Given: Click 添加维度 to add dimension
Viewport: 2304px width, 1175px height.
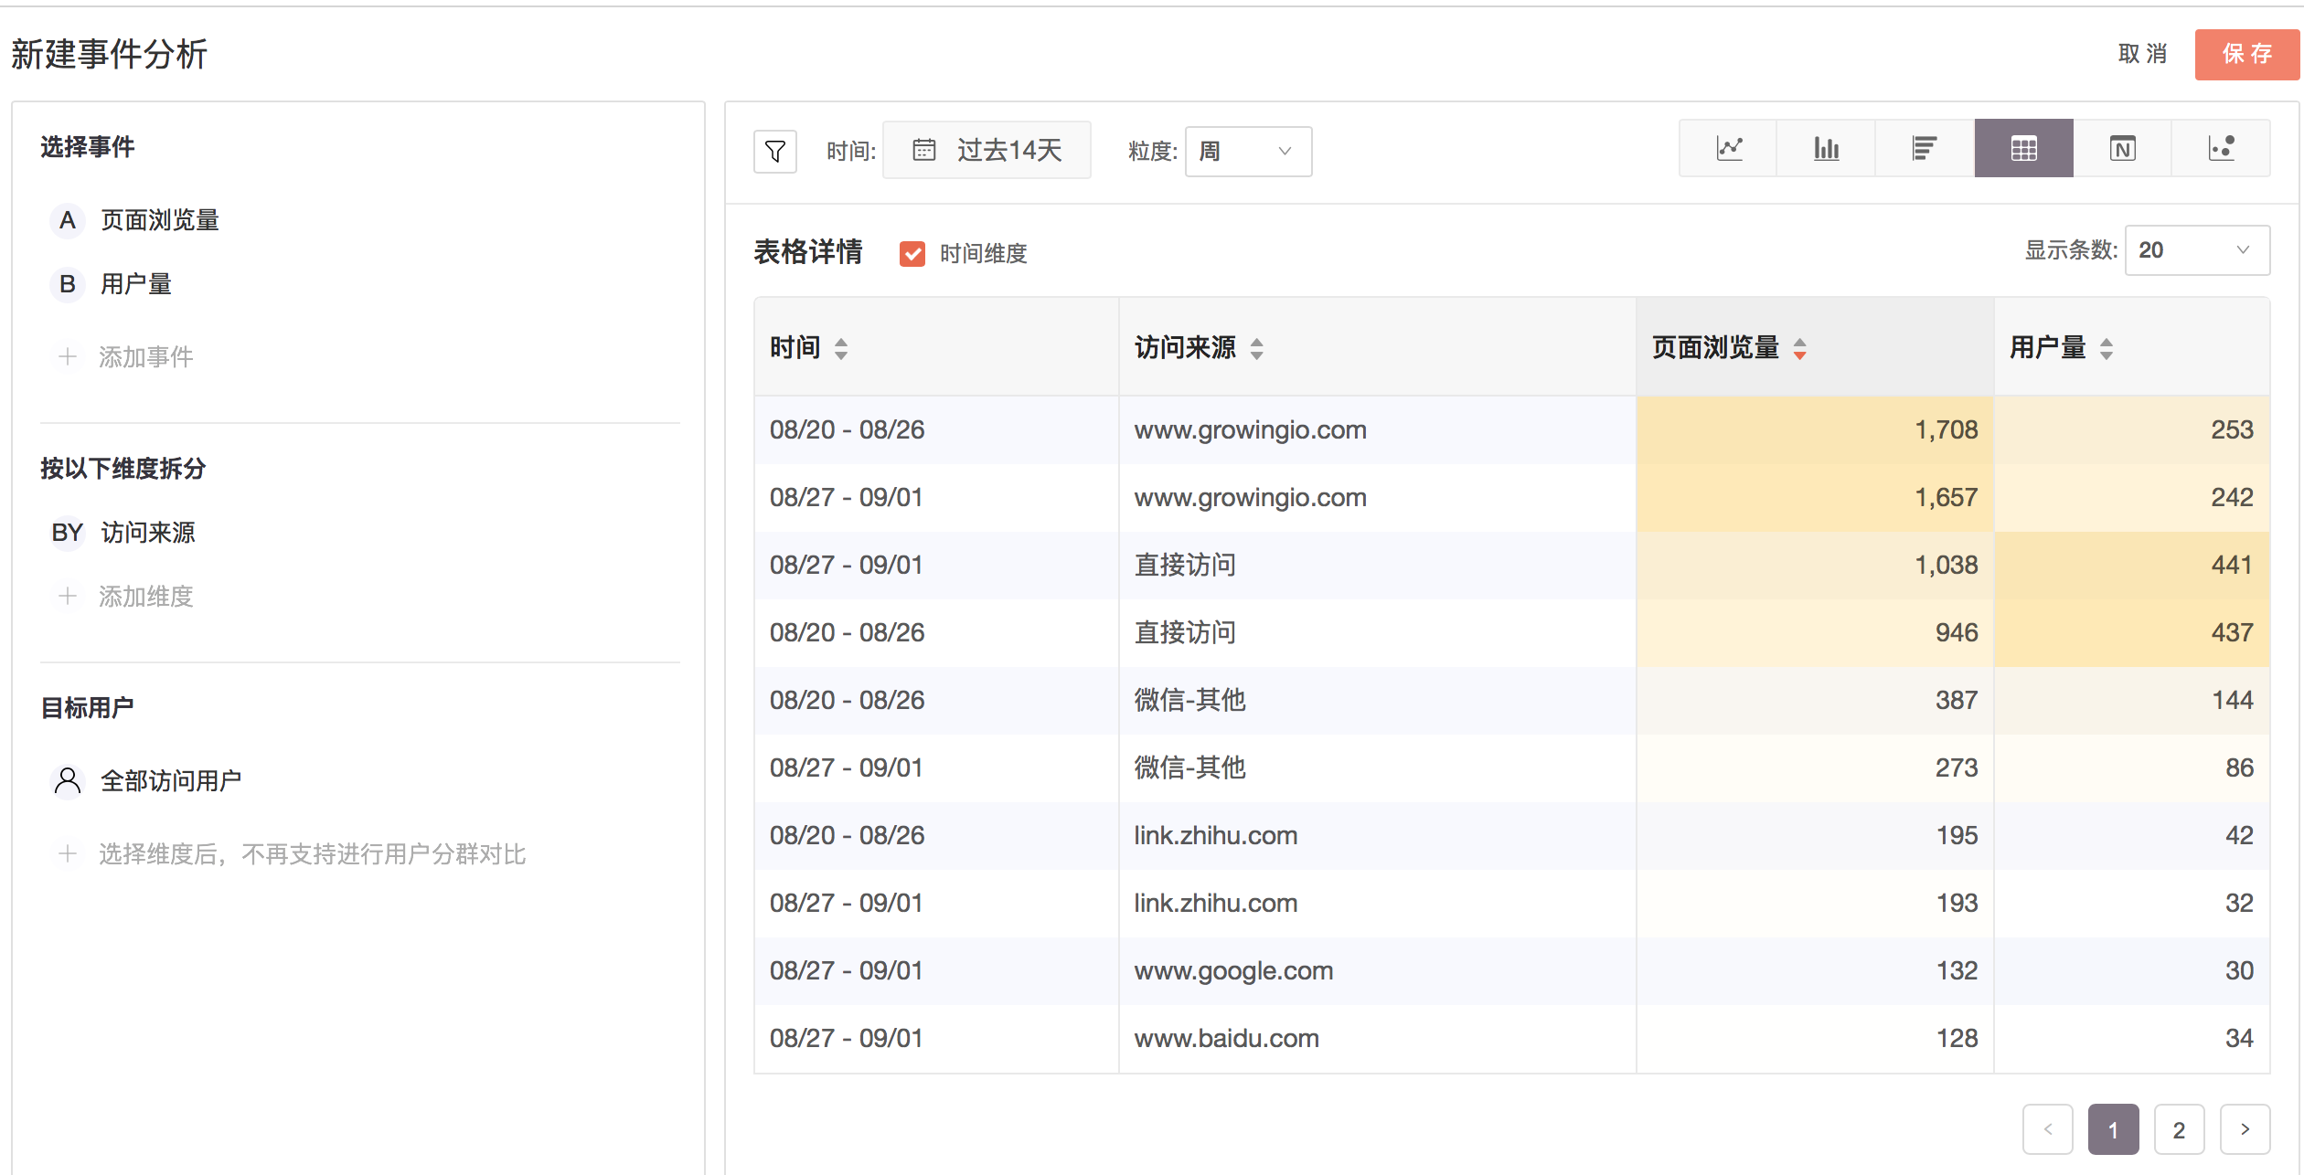Looking at the screenshot, I should tap(145, 597).
